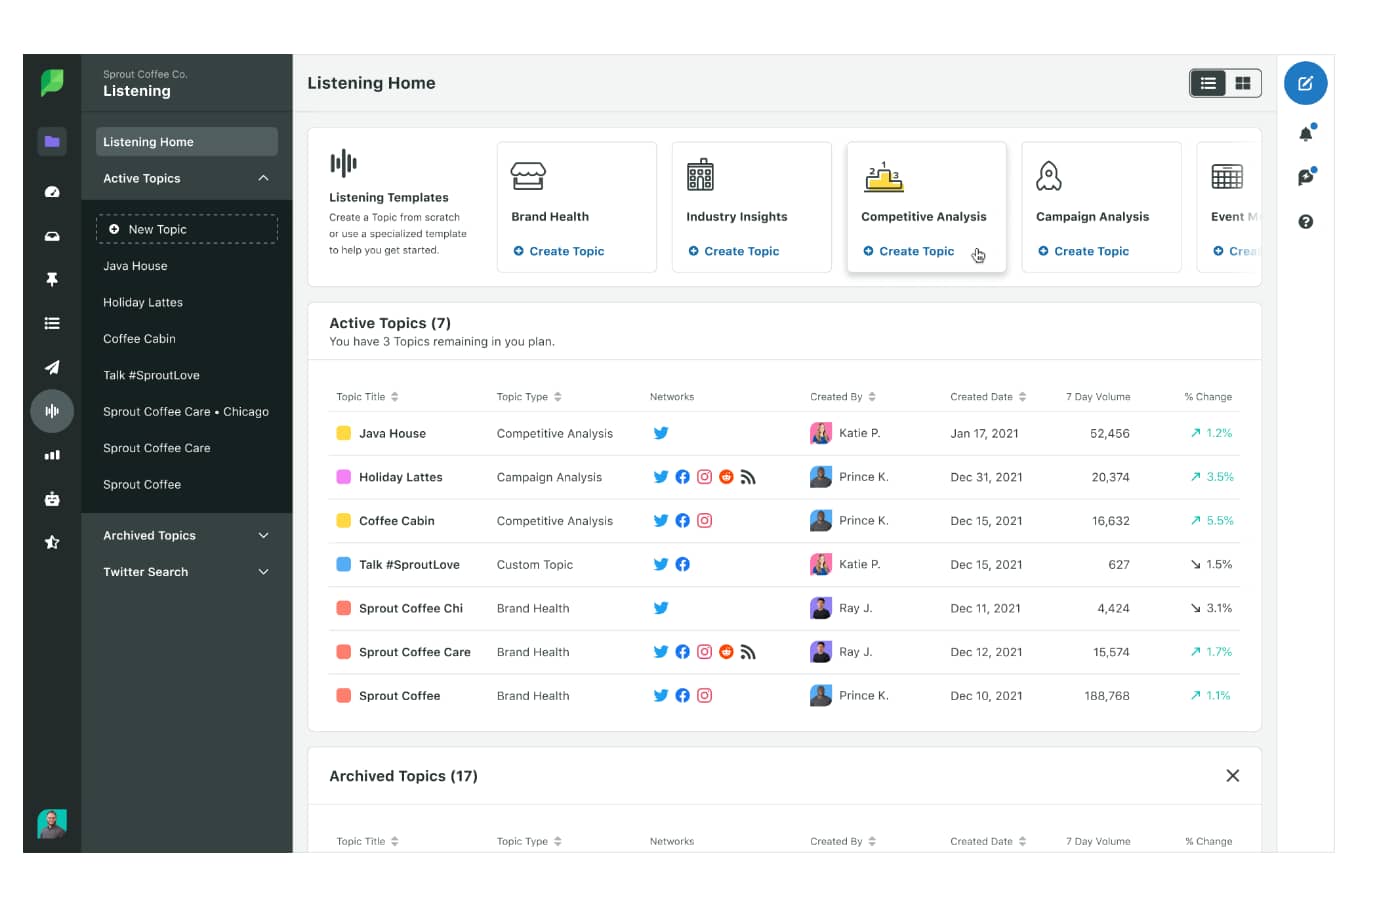Open the help question mark icon
Viewport: 1390px width, 904px height.
1305,222
